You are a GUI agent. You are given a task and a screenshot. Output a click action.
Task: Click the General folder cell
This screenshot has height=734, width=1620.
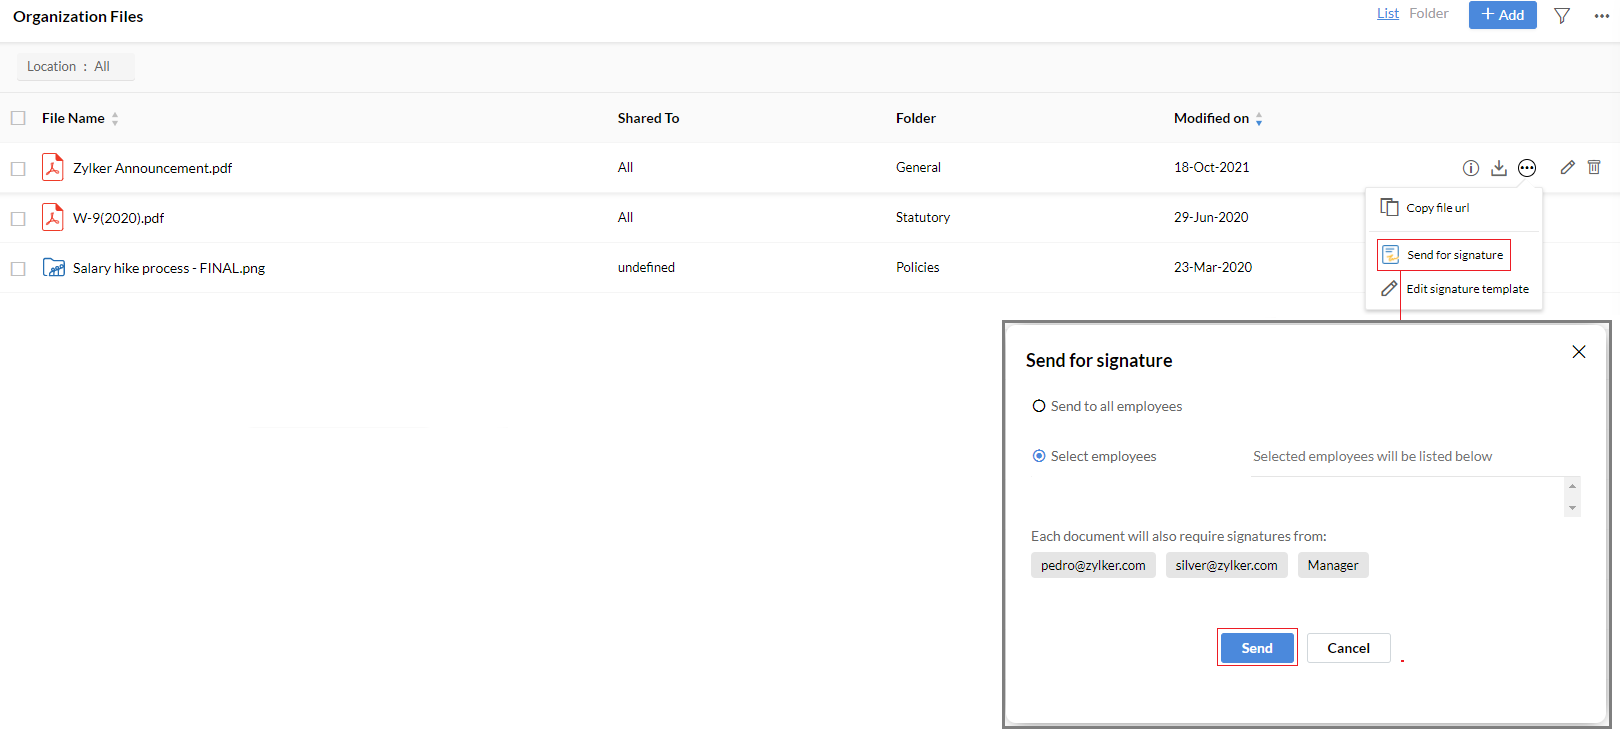coord(918,167)
